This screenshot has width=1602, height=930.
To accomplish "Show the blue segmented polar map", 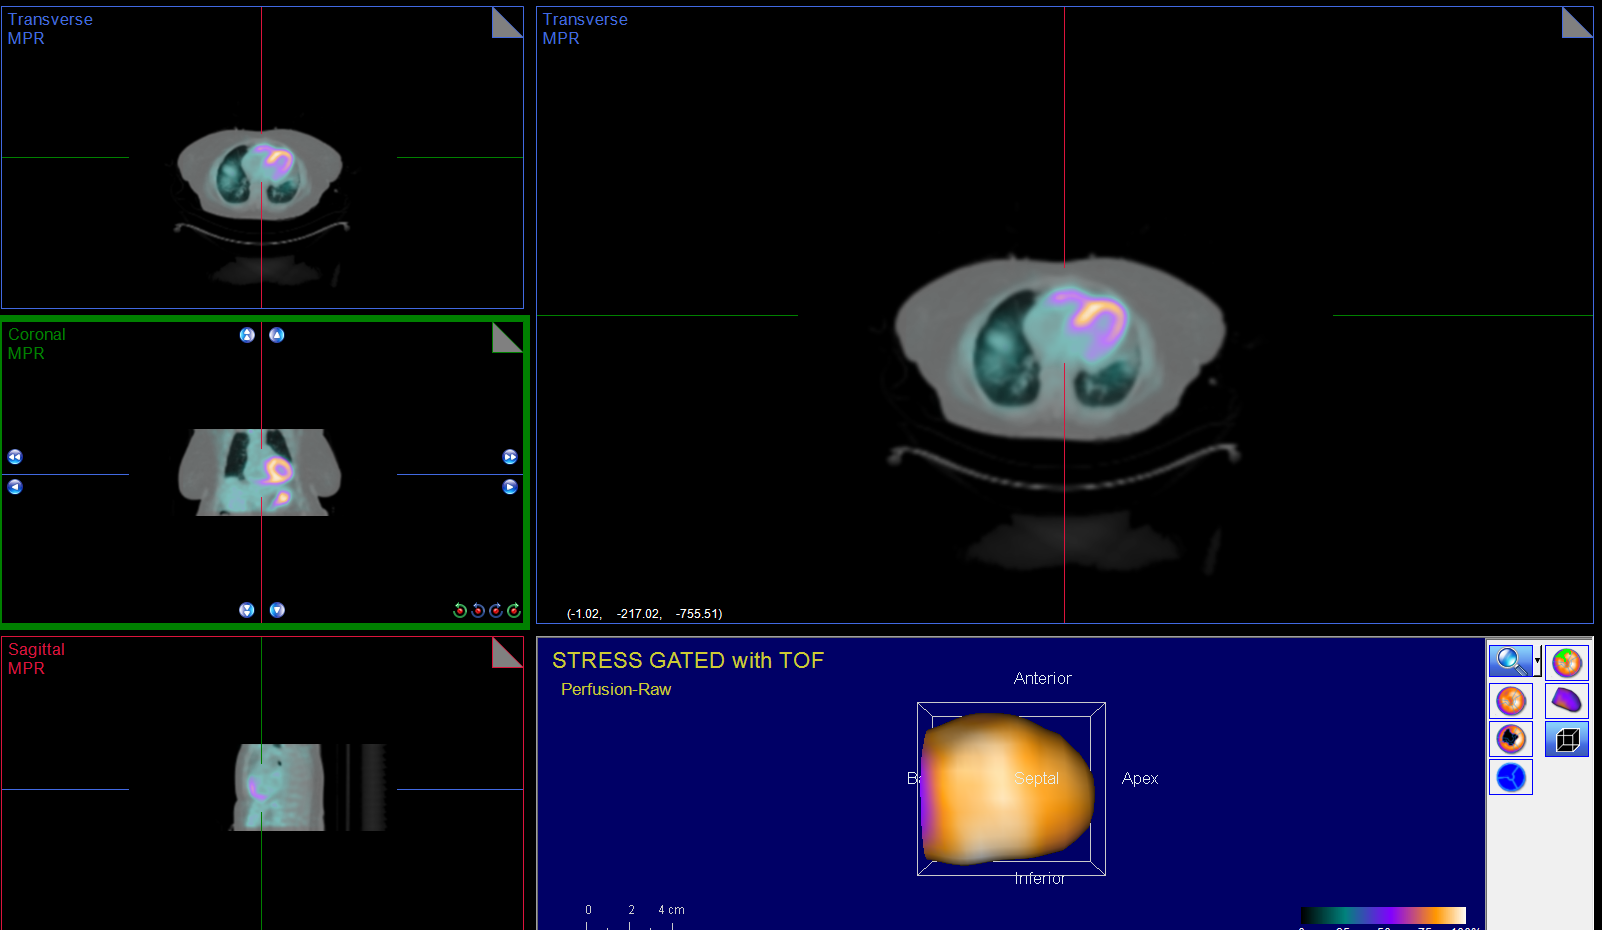I will [x=1511, y=777].
